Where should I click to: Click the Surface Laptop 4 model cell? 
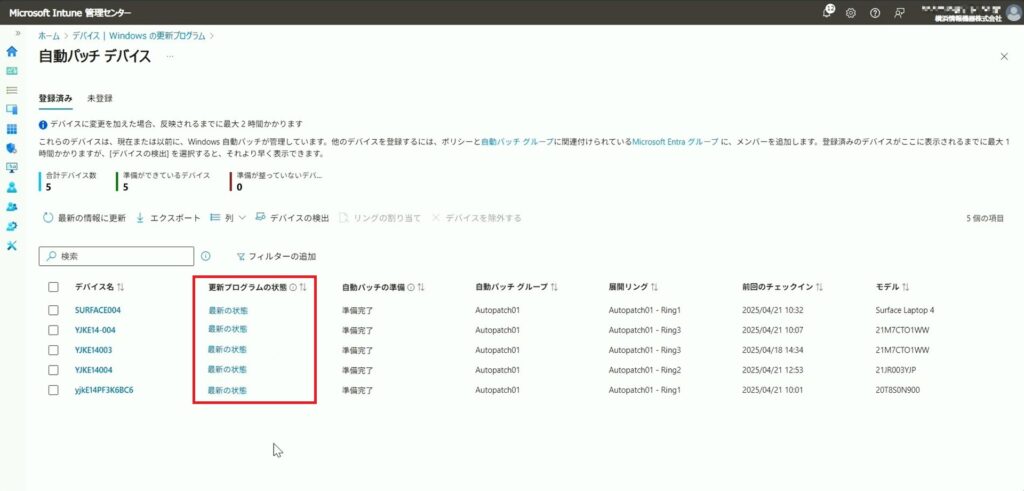click(904, 309)
